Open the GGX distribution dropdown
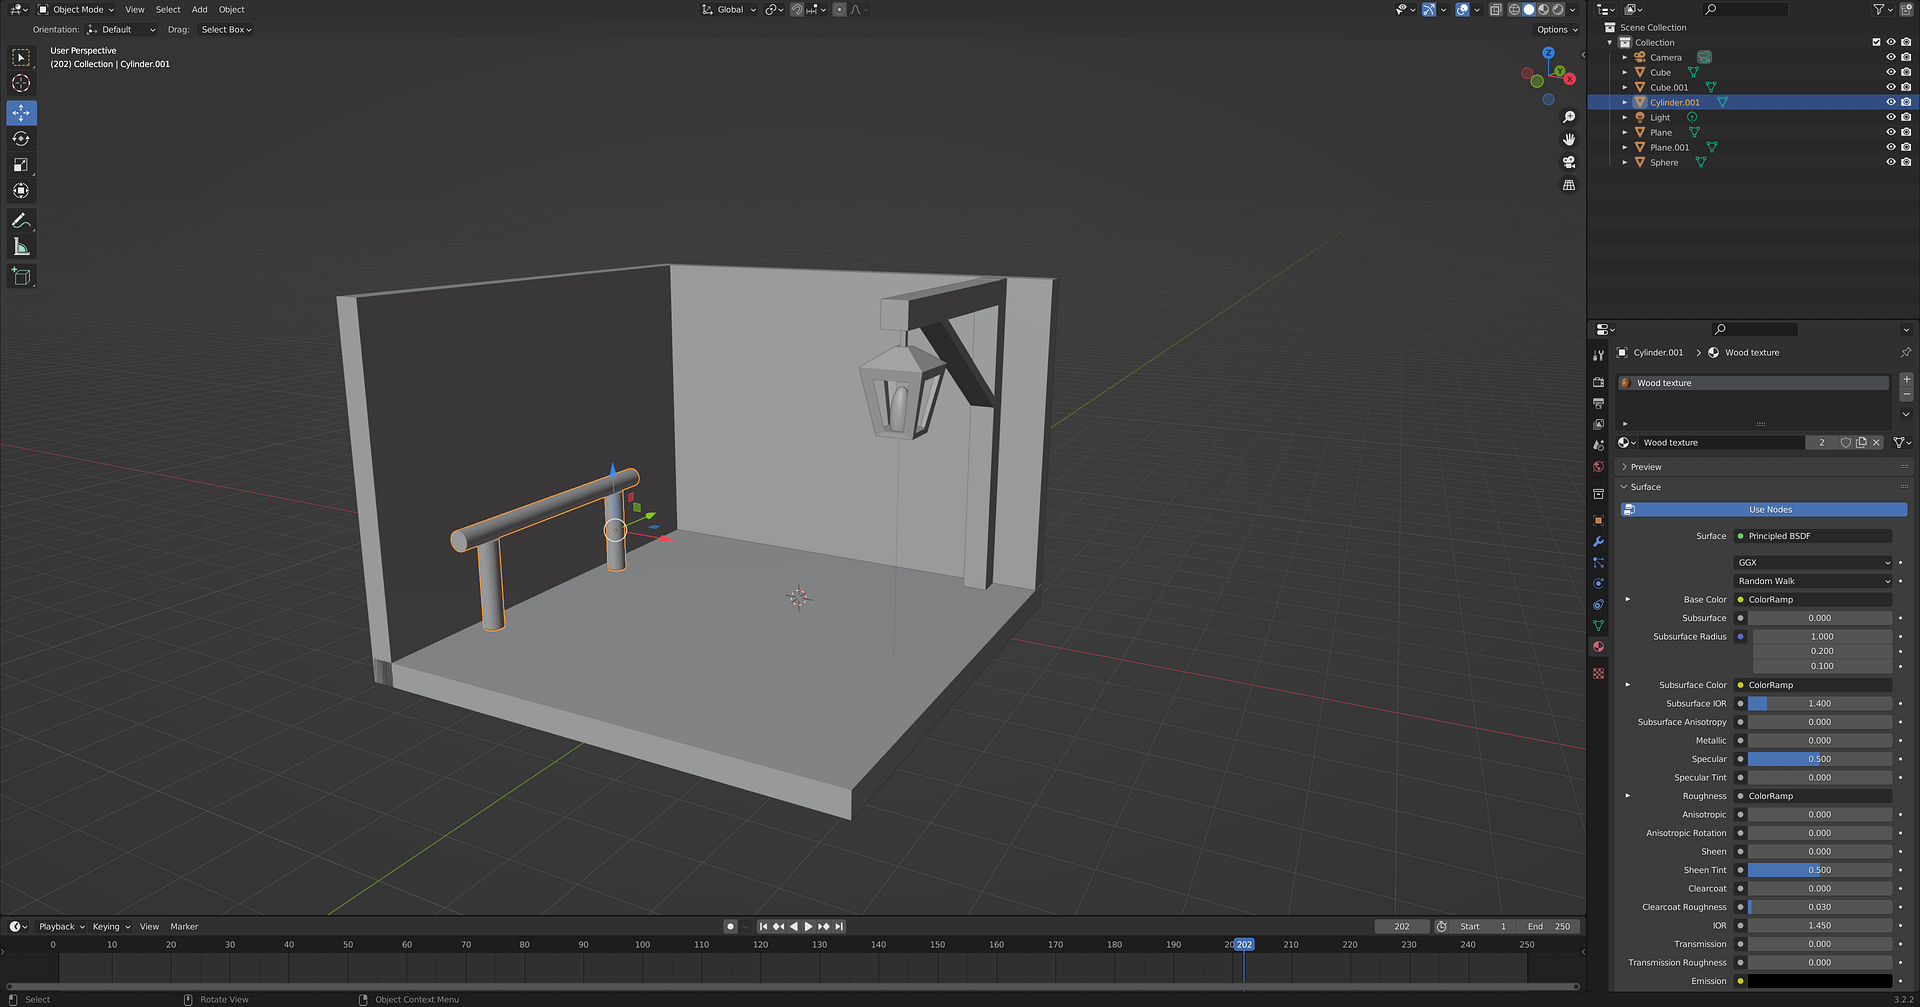This screenshot has height=1007, width=1920. 1813,563
